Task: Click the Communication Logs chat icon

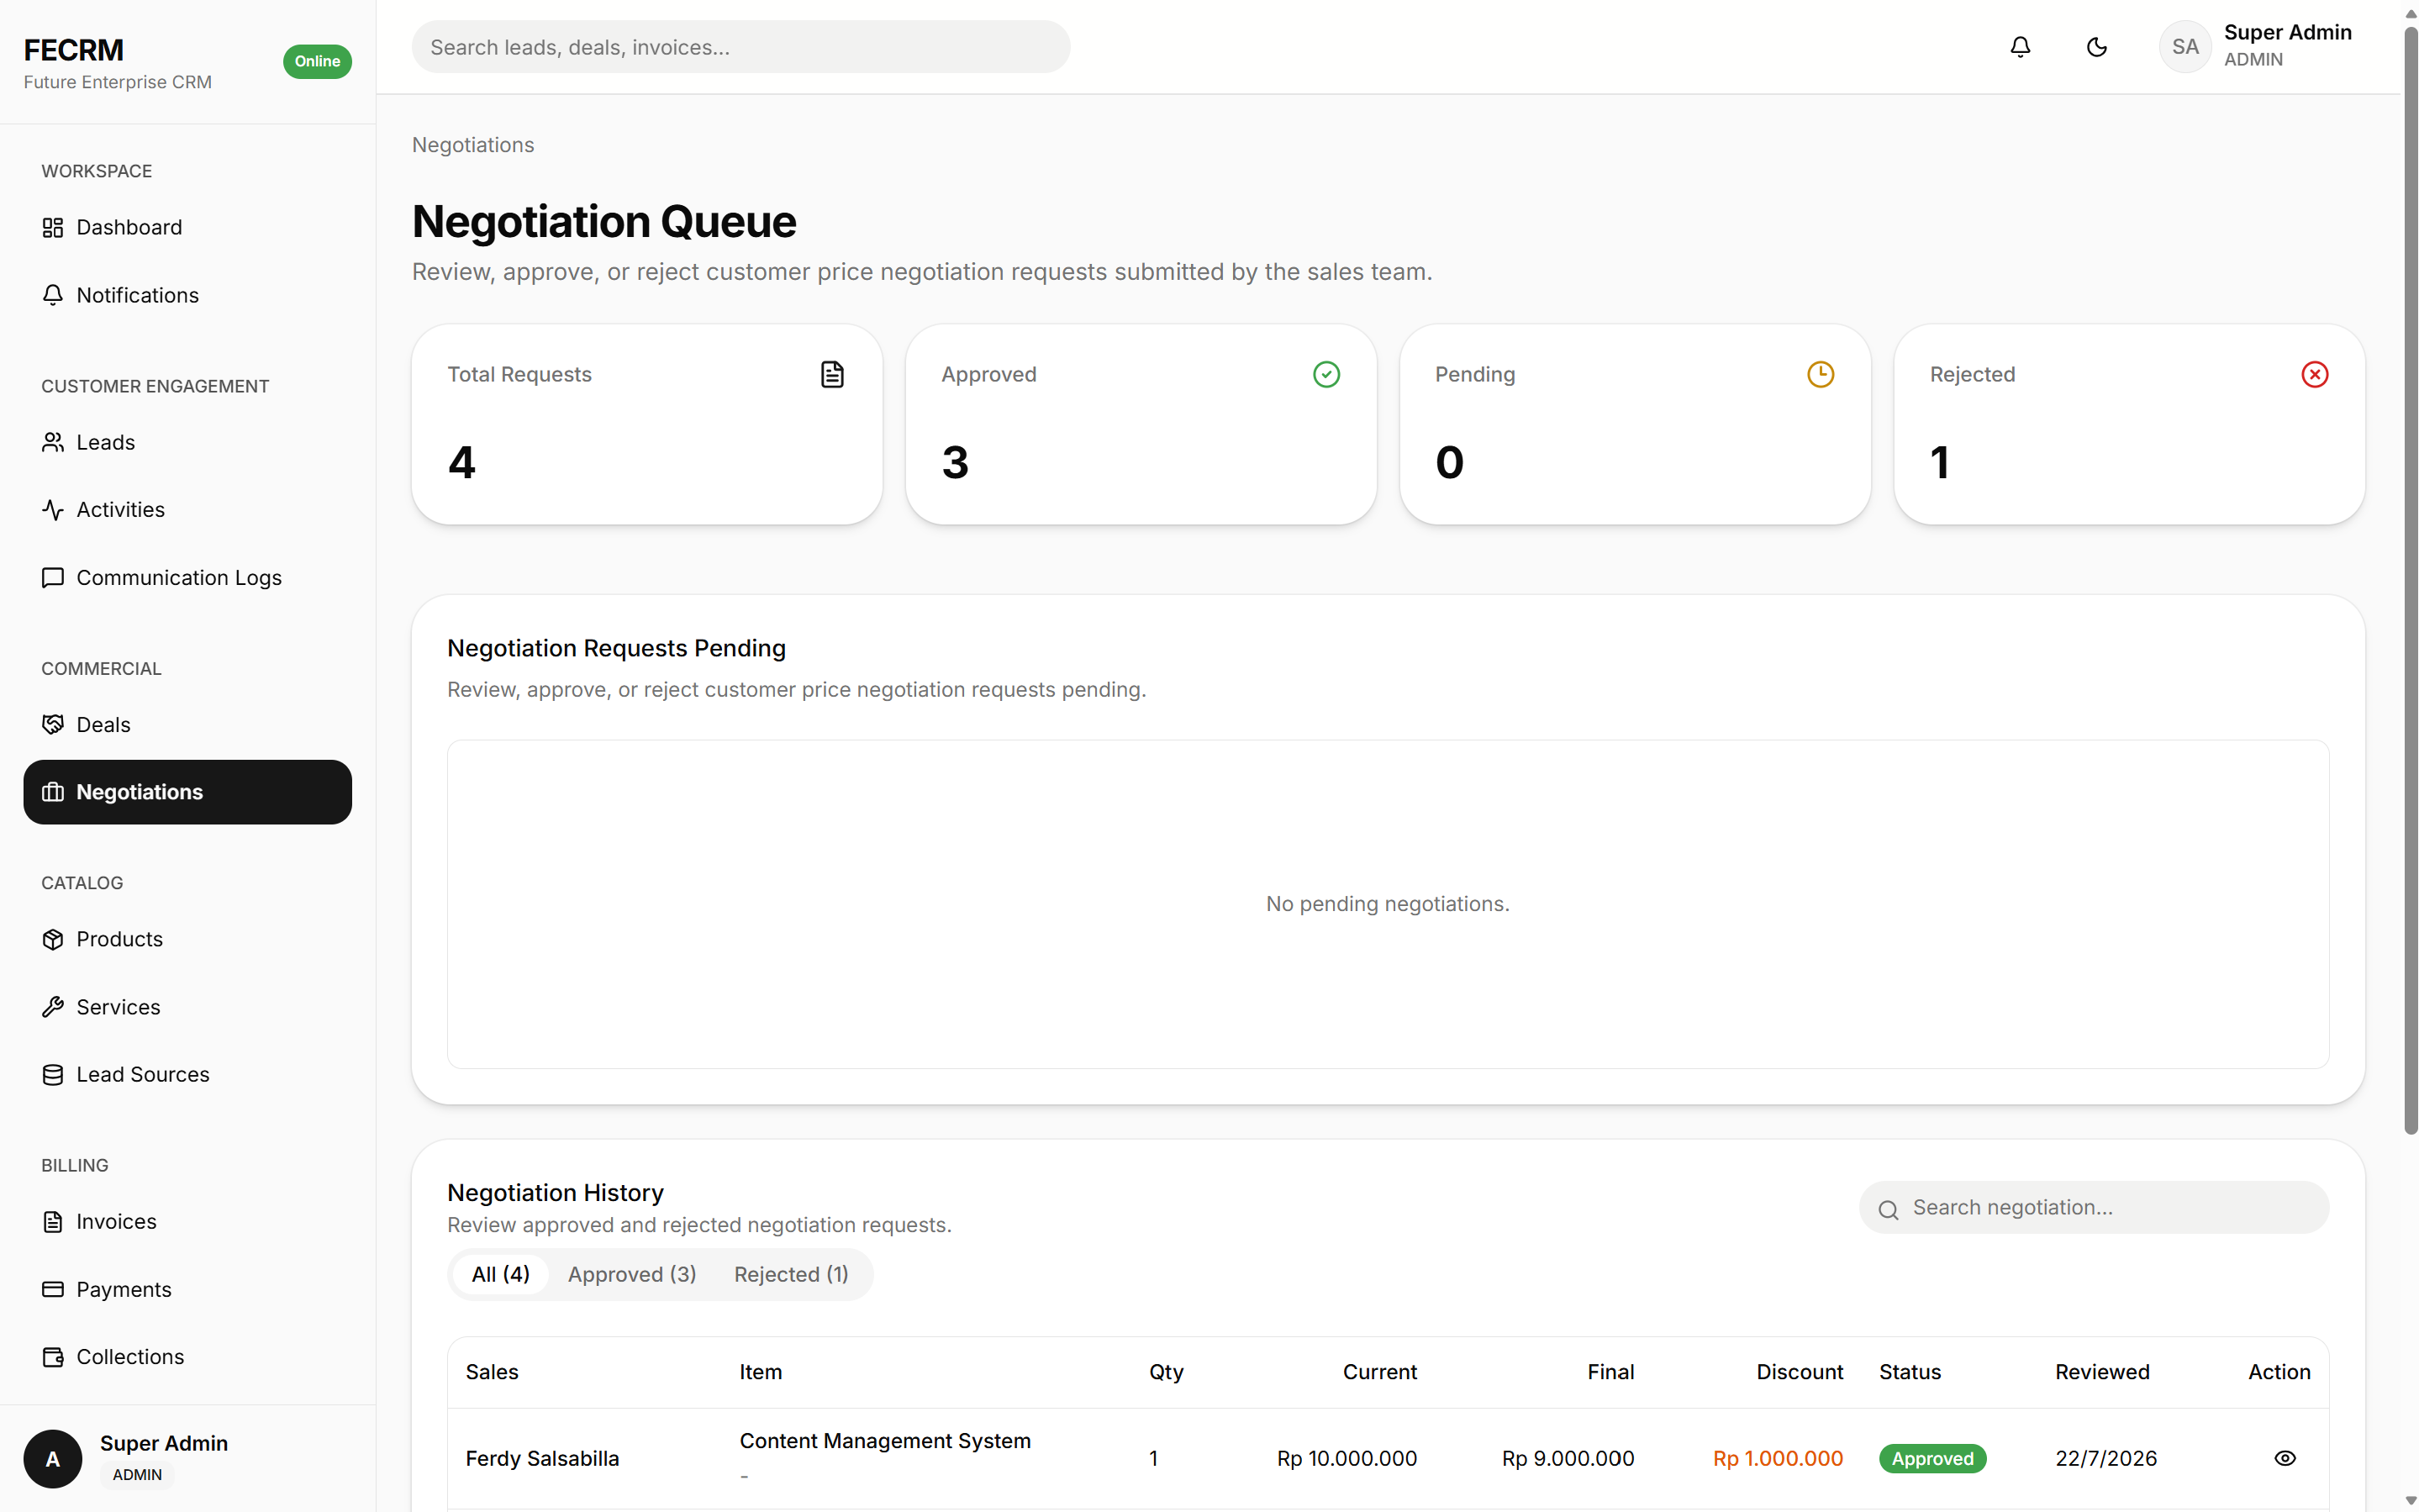Action: (53, 578)
